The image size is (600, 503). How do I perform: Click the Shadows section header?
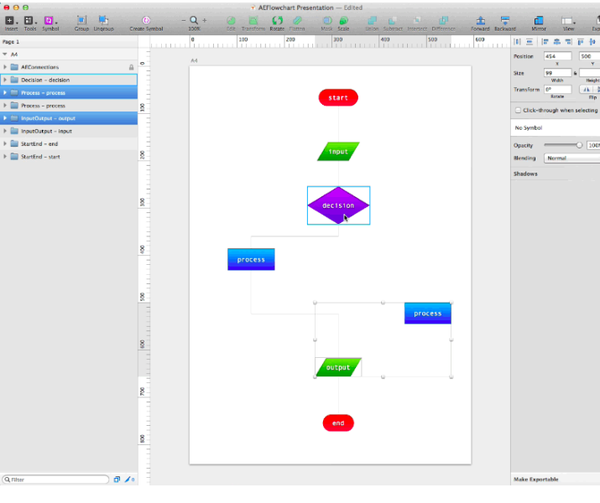(x=525, y=174)
